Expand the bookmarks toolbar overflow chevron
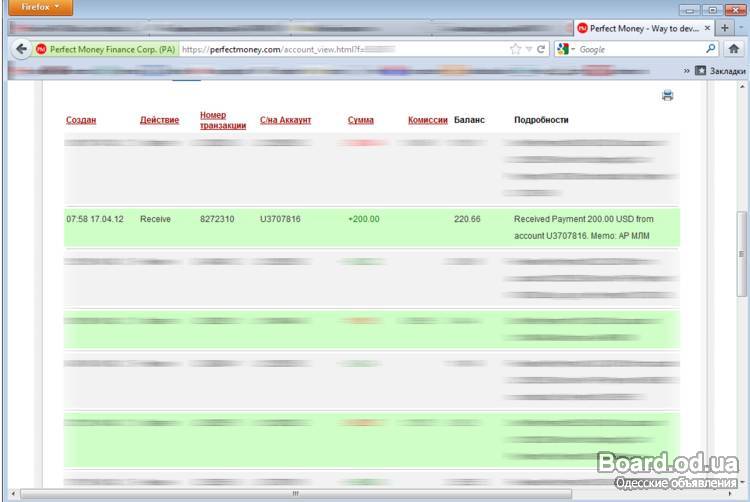 click(x=686, y=71)
